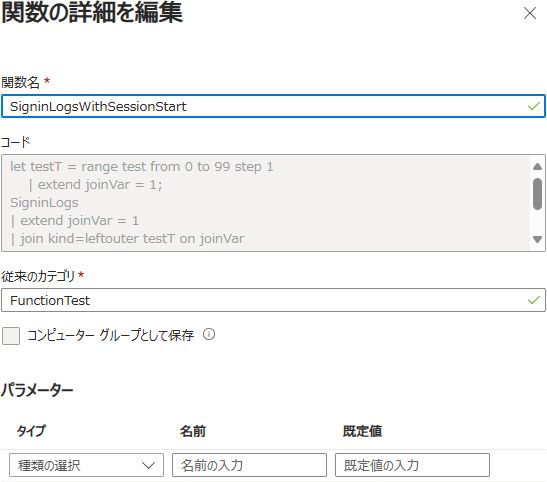Click the green checkmark in 関数名 field
The height and width of the screenshot is (482, 547).
534,106
